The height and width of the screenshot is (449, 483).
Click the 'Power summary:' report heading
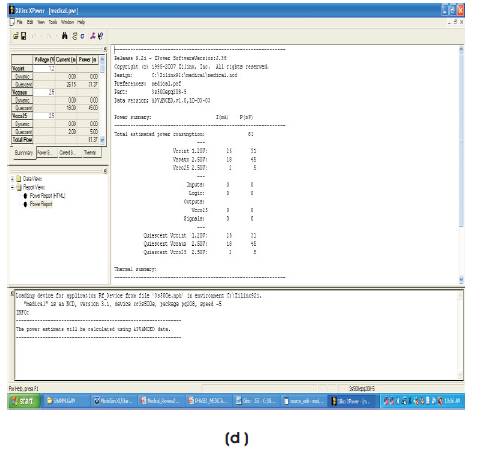pos(133,117)
